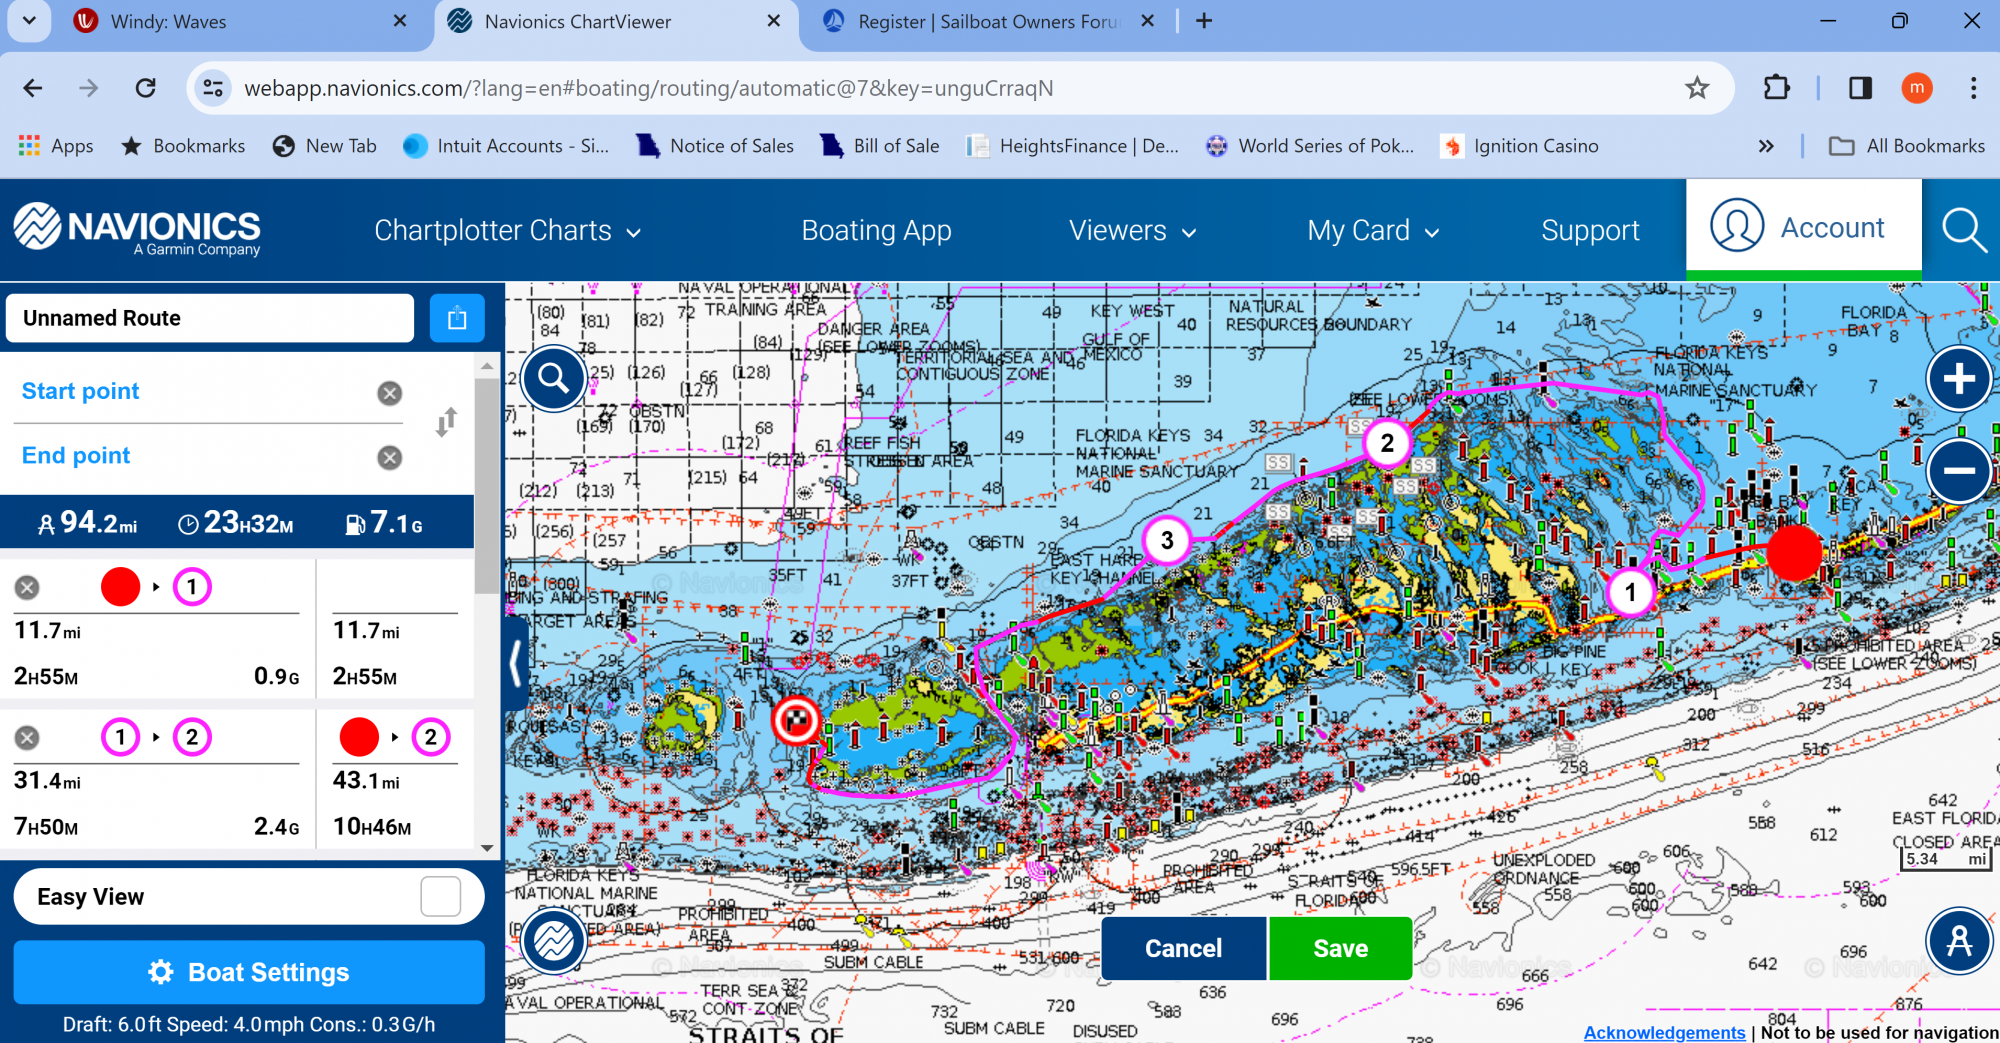The width and height of the screenshot is (2000, 1043).
Task: Switch to the Windy: Waves tab
Action: pos(240,22)
